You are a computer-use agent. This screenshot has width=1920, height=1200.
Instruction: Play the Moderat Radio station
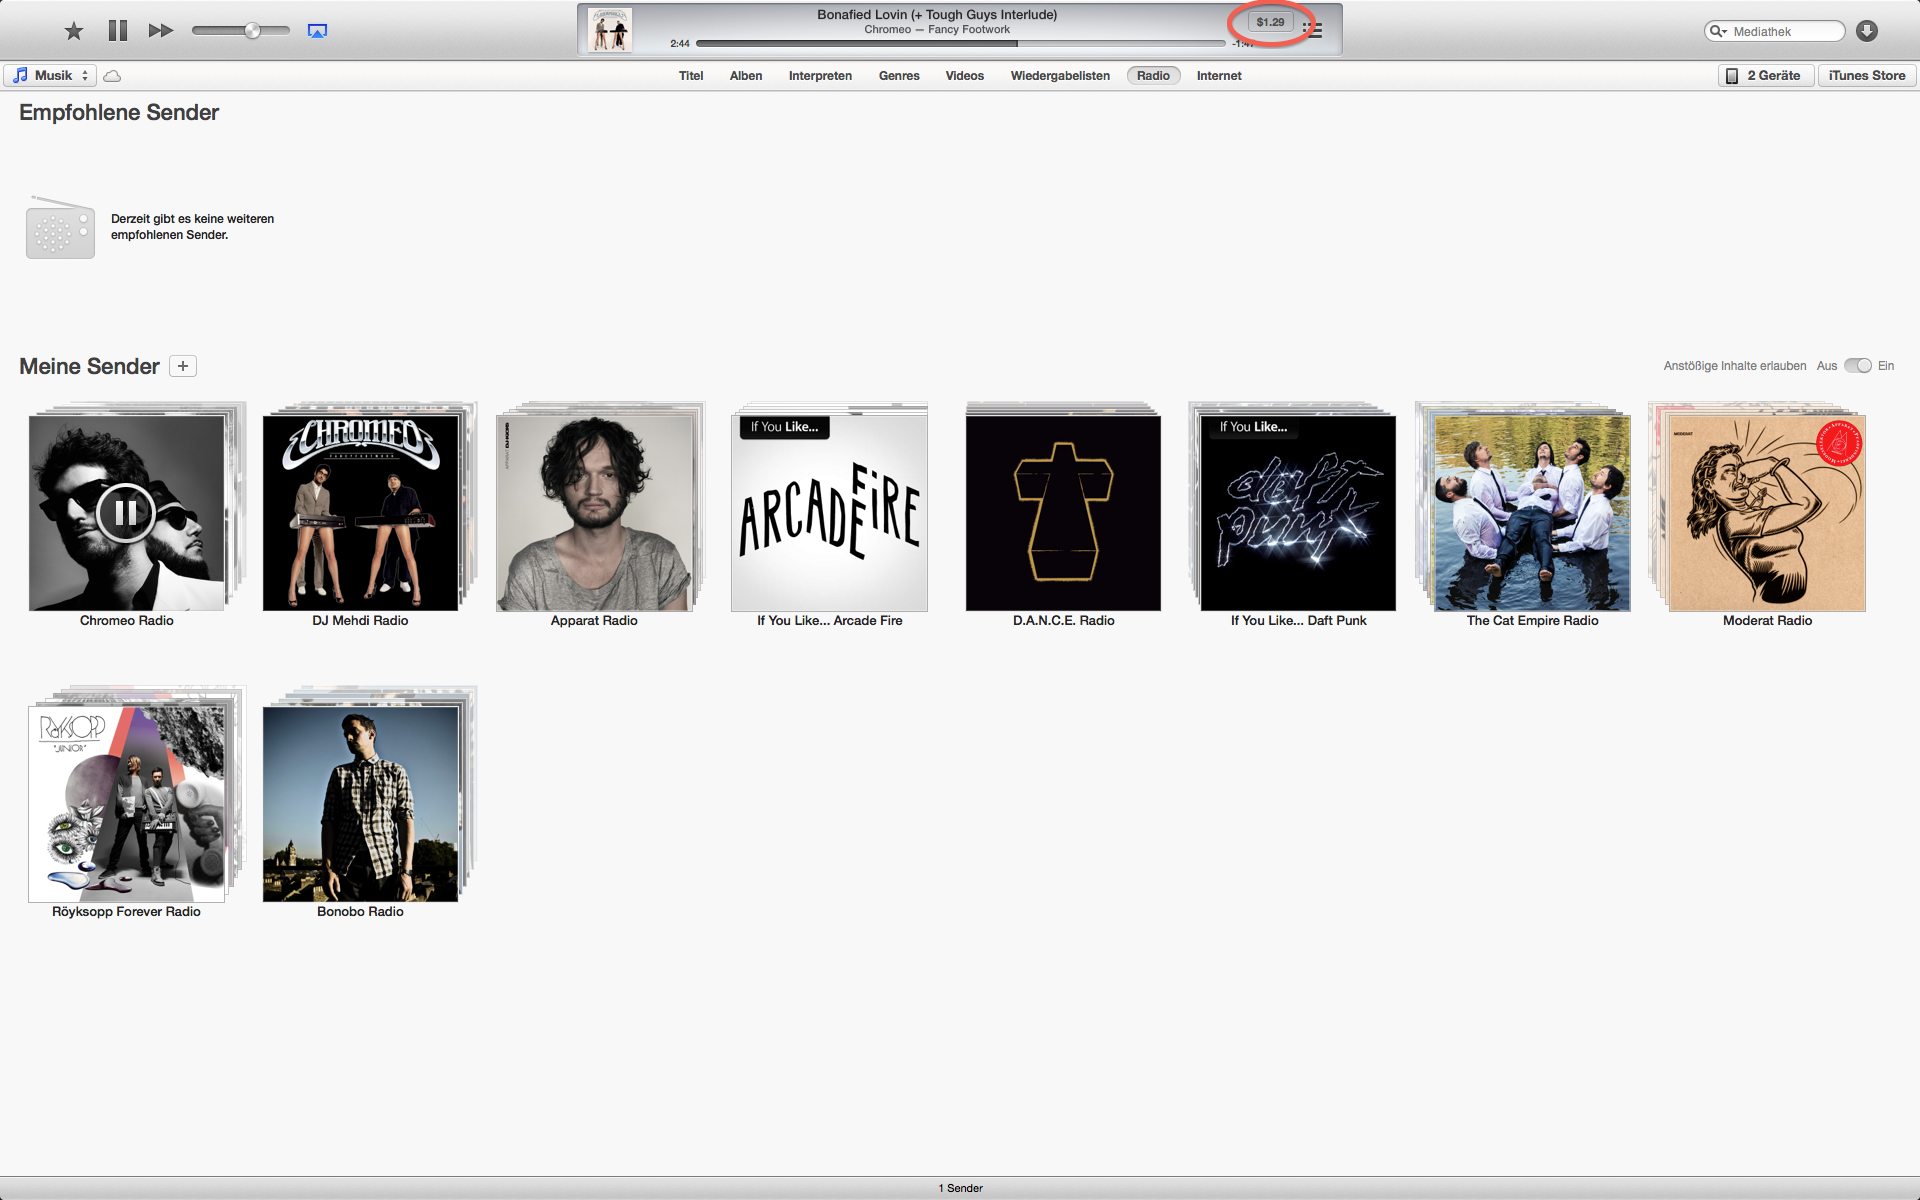coord(1767,513)
